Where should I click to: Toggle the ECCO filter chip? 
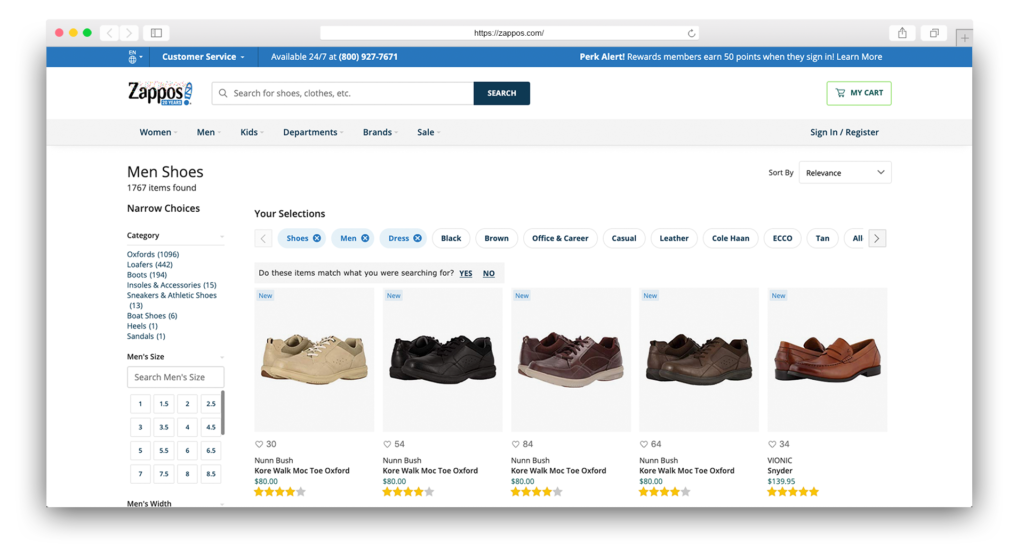782,238
